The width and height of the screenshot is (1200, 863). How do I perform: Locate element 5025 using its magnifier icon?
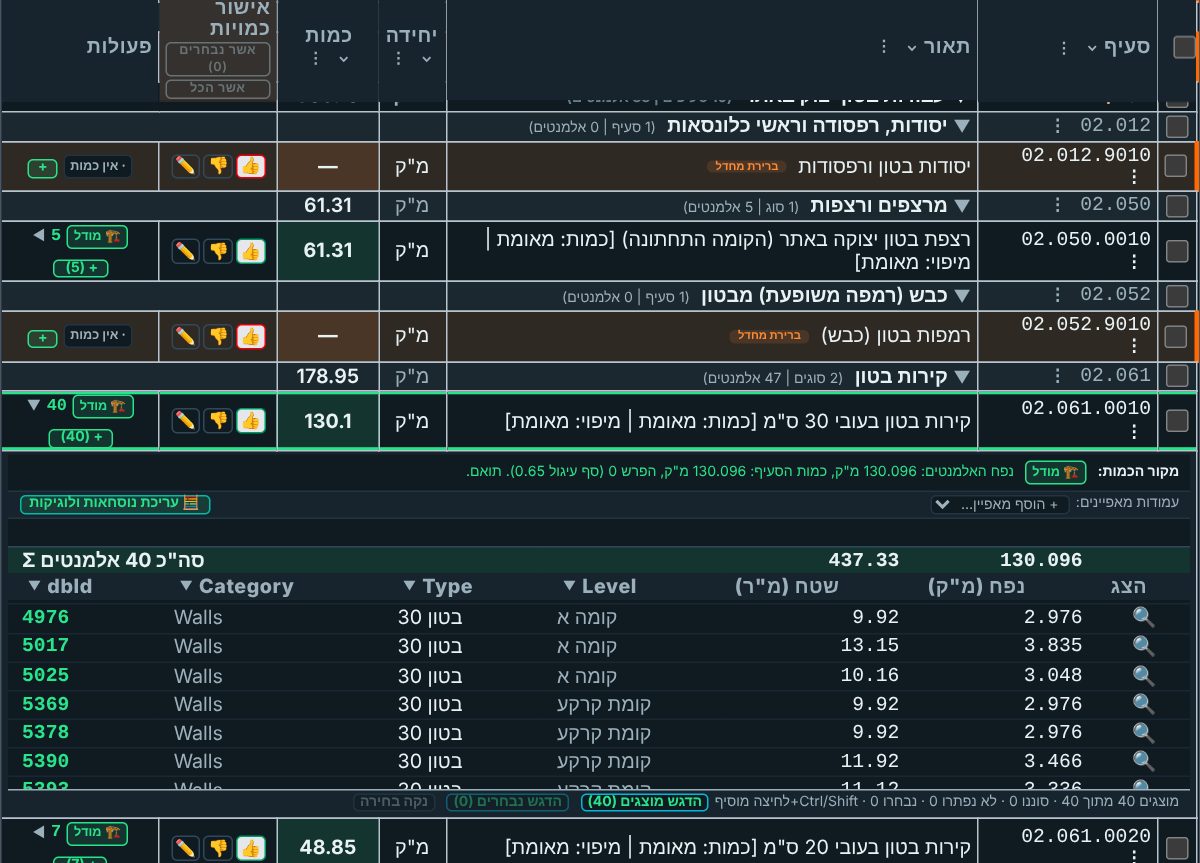(x=1143, y=675)
